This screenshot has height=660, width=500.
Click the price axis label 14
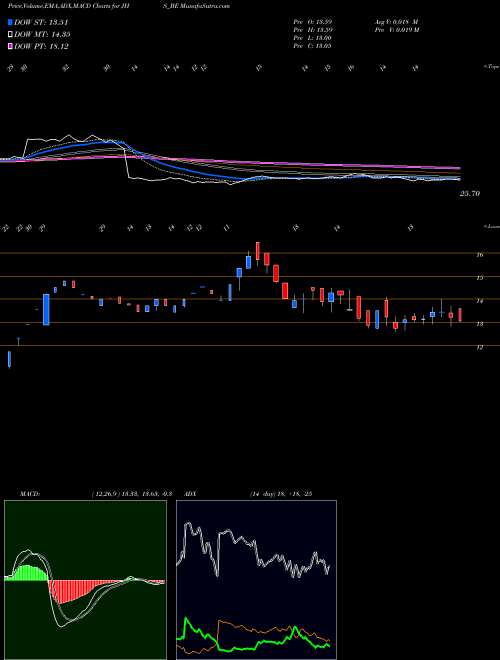(x=479, y=301)
